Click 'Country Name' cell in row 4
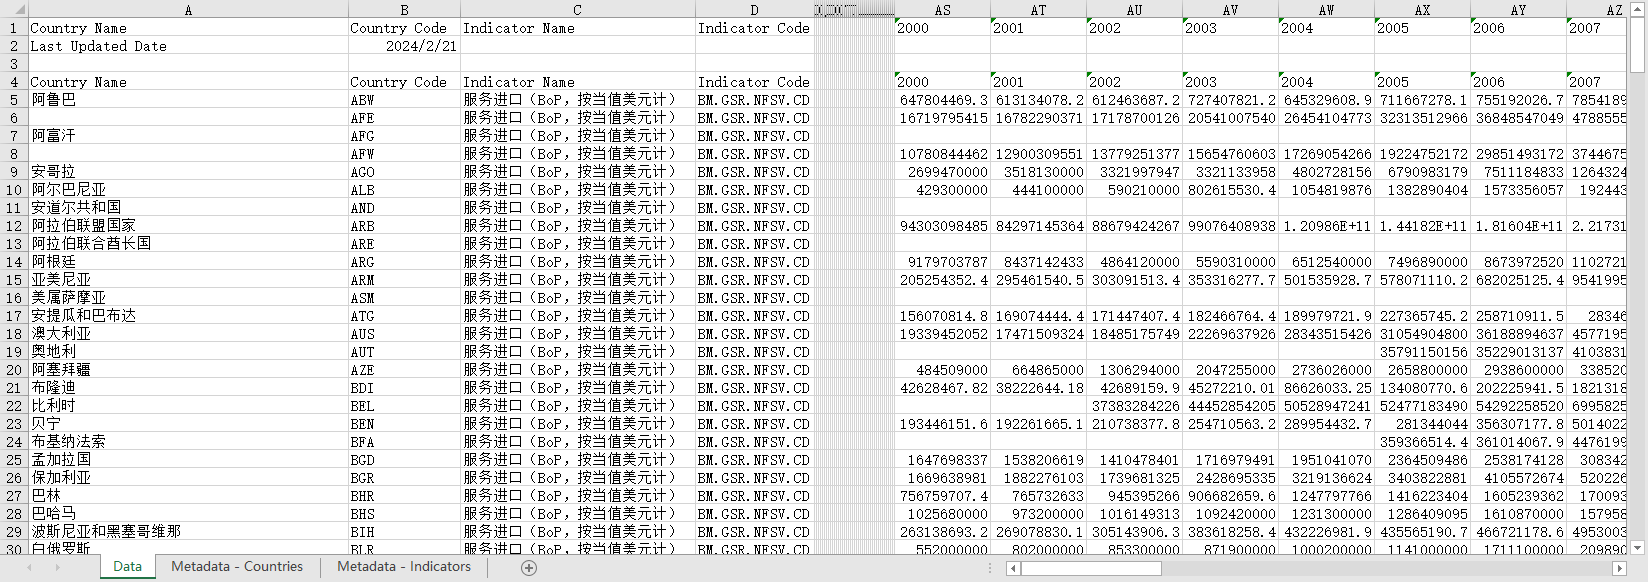1648x582 pixels. coord(188,82)
